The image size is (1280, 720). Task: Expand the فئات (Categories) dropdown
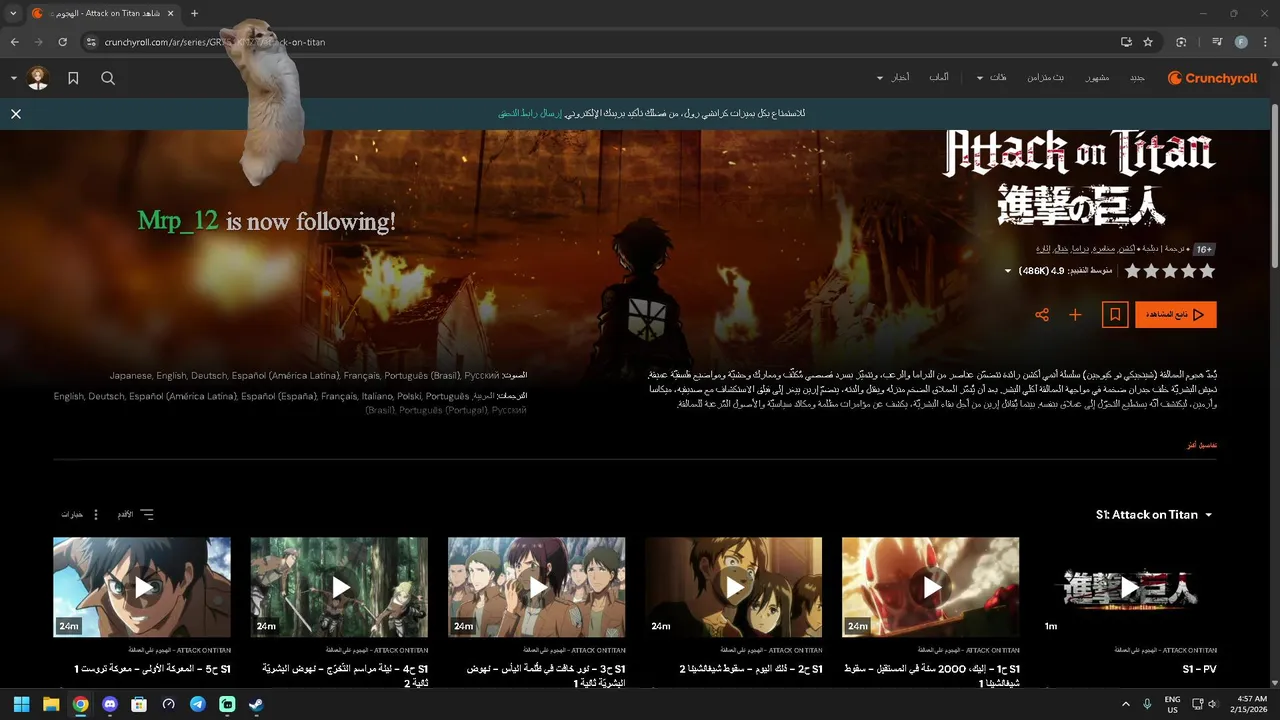[992, 78]
